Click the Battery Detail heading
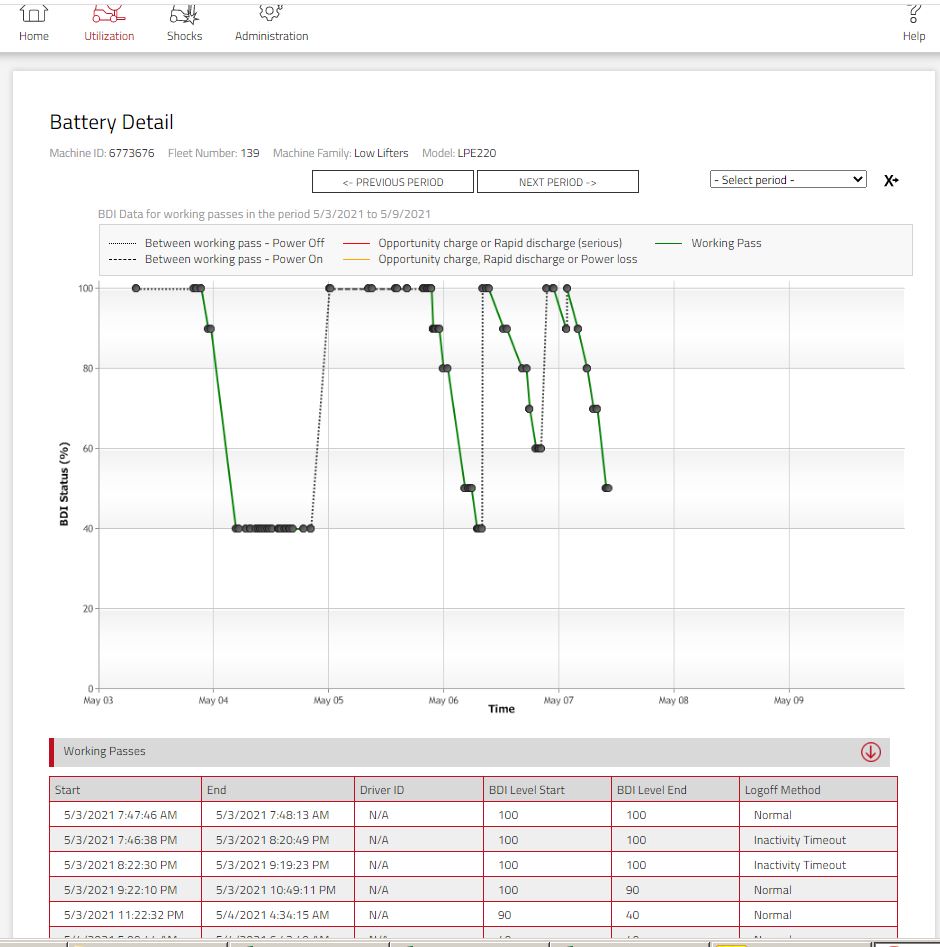 click(x=111, y=123)
